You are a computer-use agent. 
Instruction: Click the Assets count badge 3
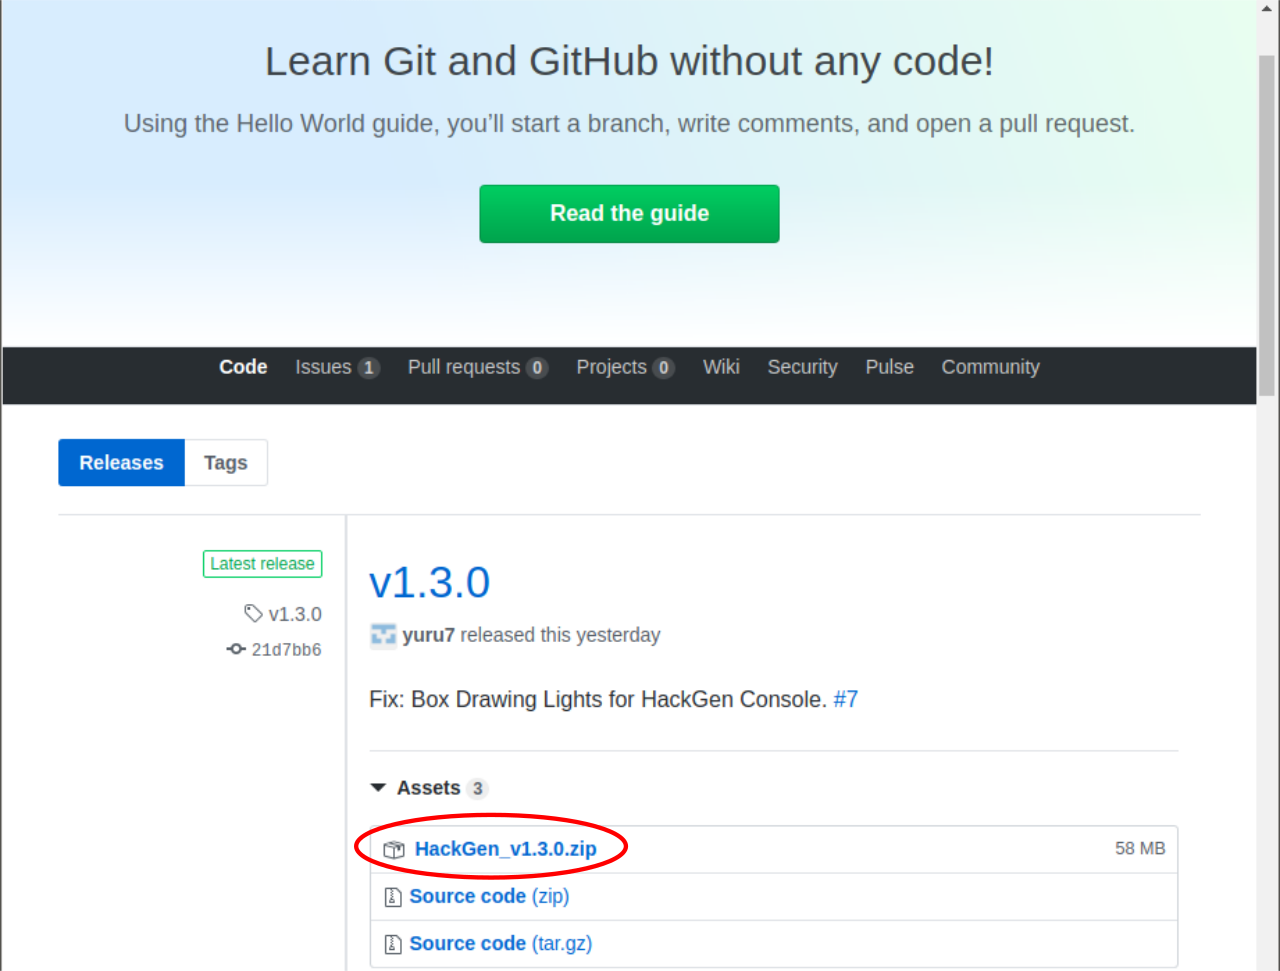(477, 789)
